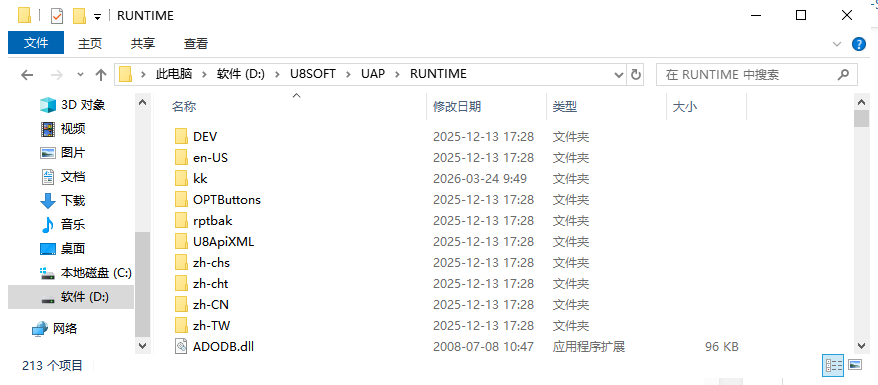Click the 96 KB size value

pyautogui.click(x=722, y=347)
